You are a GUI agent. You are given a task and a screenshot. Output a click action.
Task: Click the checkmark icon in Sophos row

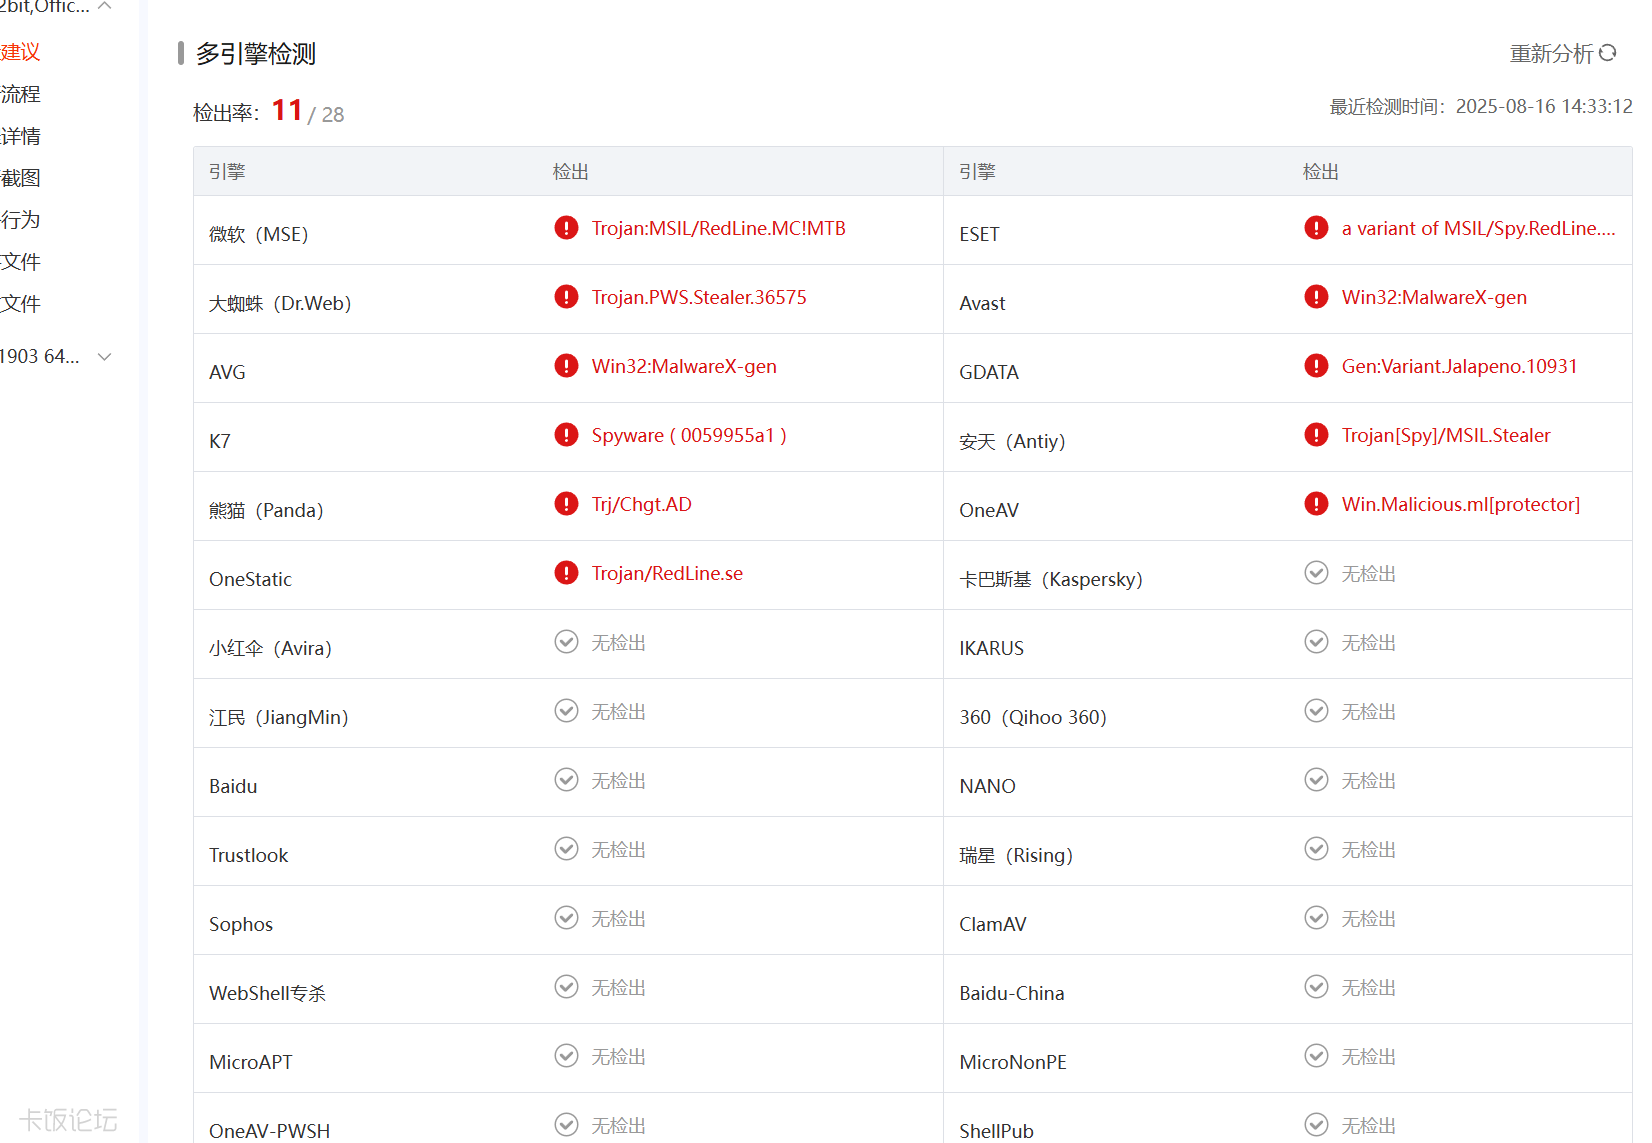click(566, 918)
